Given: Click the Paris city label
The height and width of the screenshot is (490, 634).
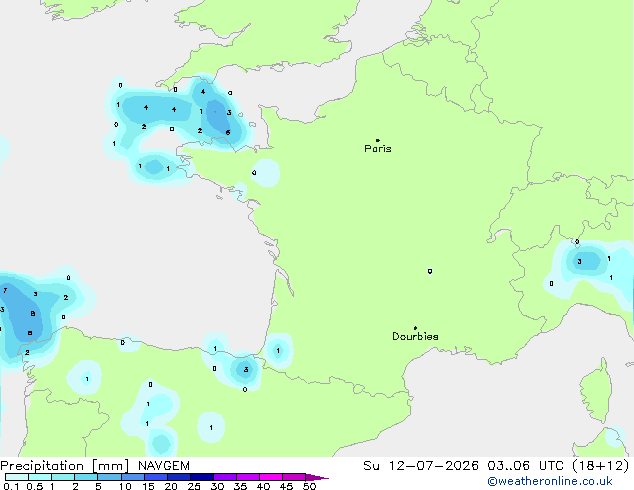Looking at the screenshot, I should tap(378, 149).
